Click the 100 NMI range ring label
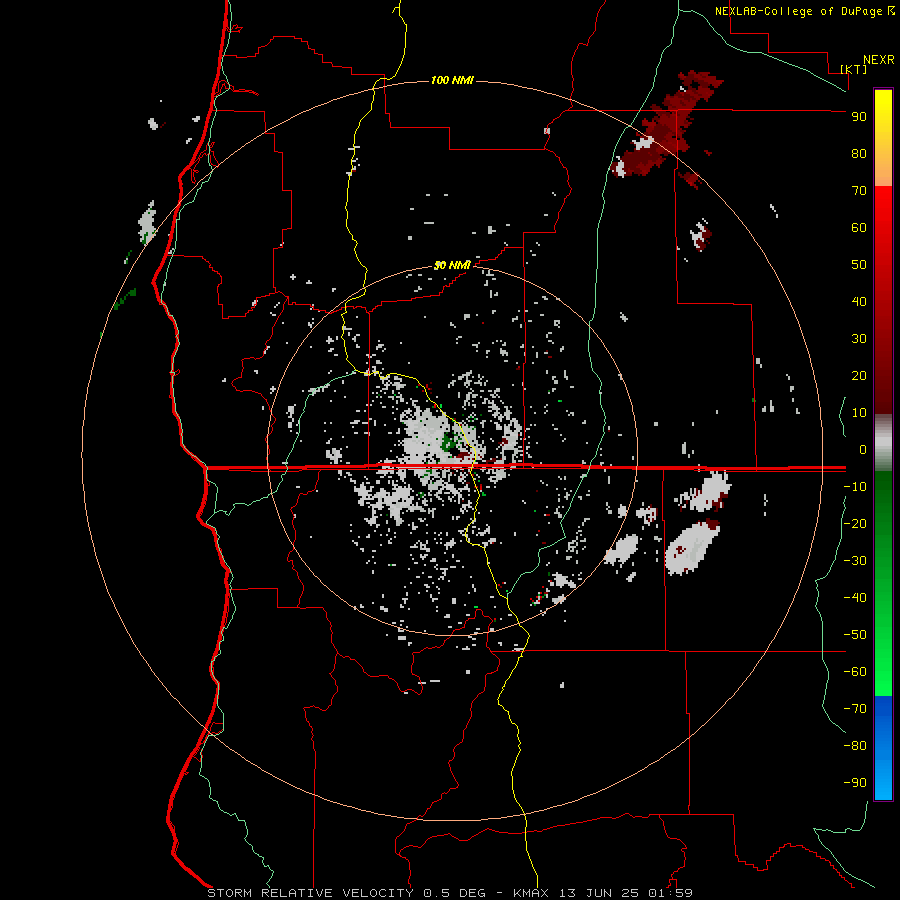The width and height of the screenshot is (900, 900). [x=452, y=80]
